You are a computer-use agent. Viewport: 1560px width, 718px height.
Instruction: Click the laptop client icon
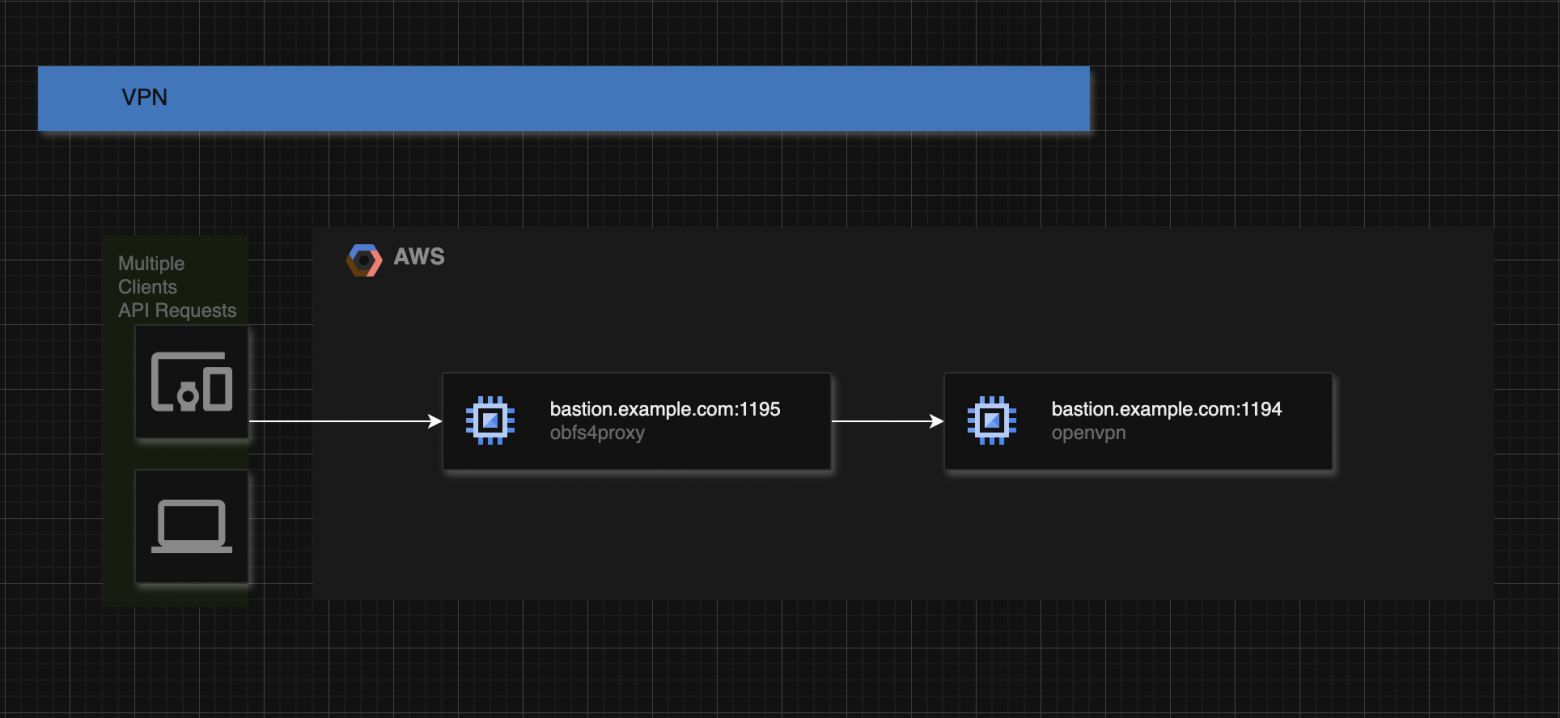point(191,525)
